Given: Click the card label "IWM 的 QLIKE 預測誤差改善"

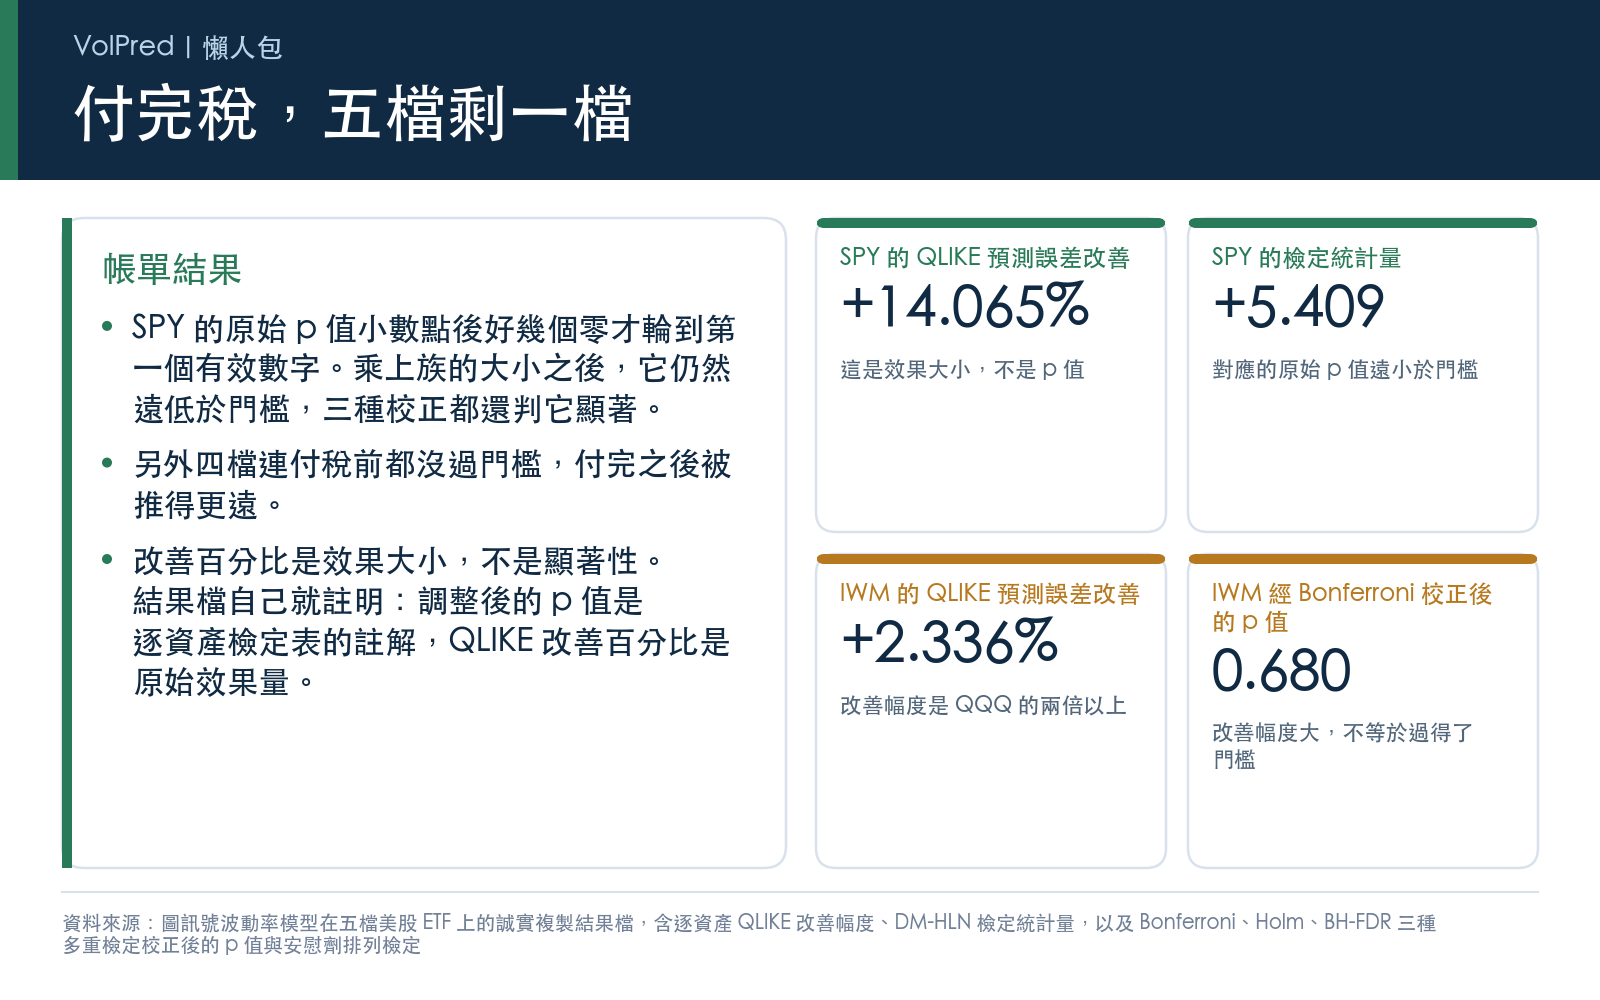Looking at the screenshot, I should pyautogui.click(x=990, y=593).
